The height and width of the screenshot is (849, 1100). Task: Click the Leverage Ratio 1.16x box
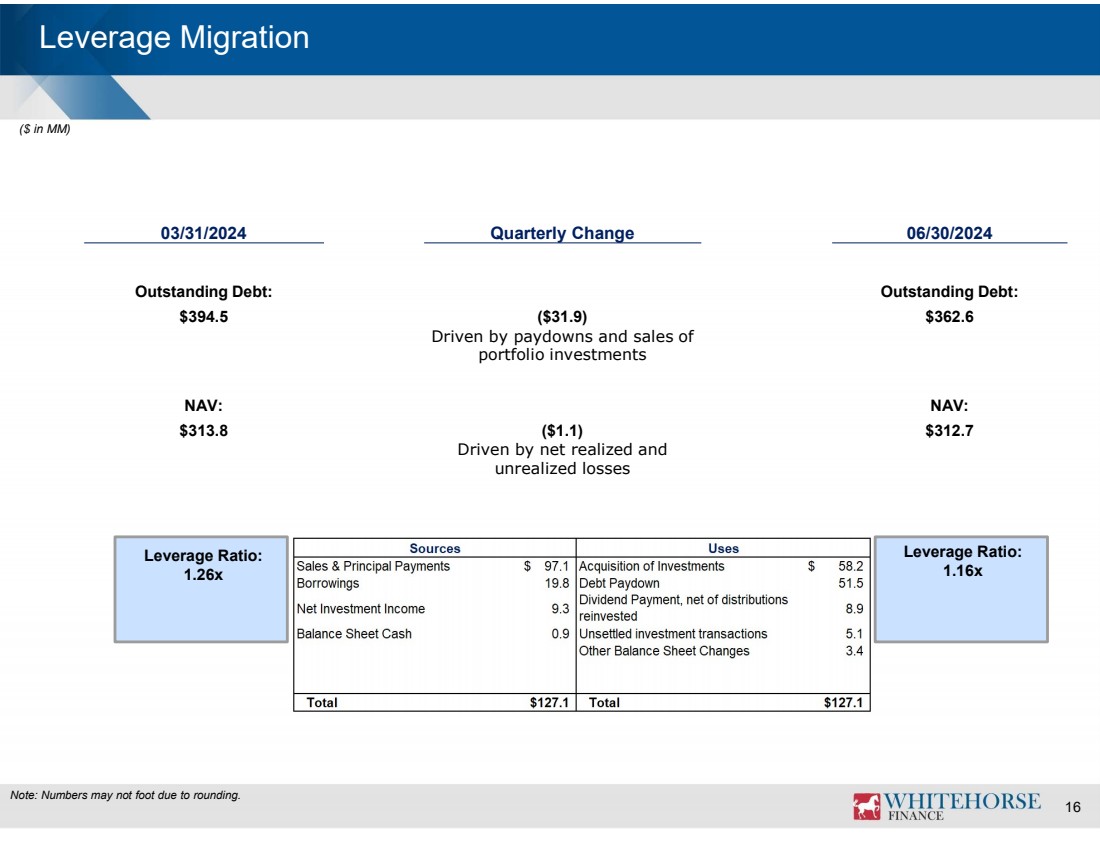click(x=961, y=589)
